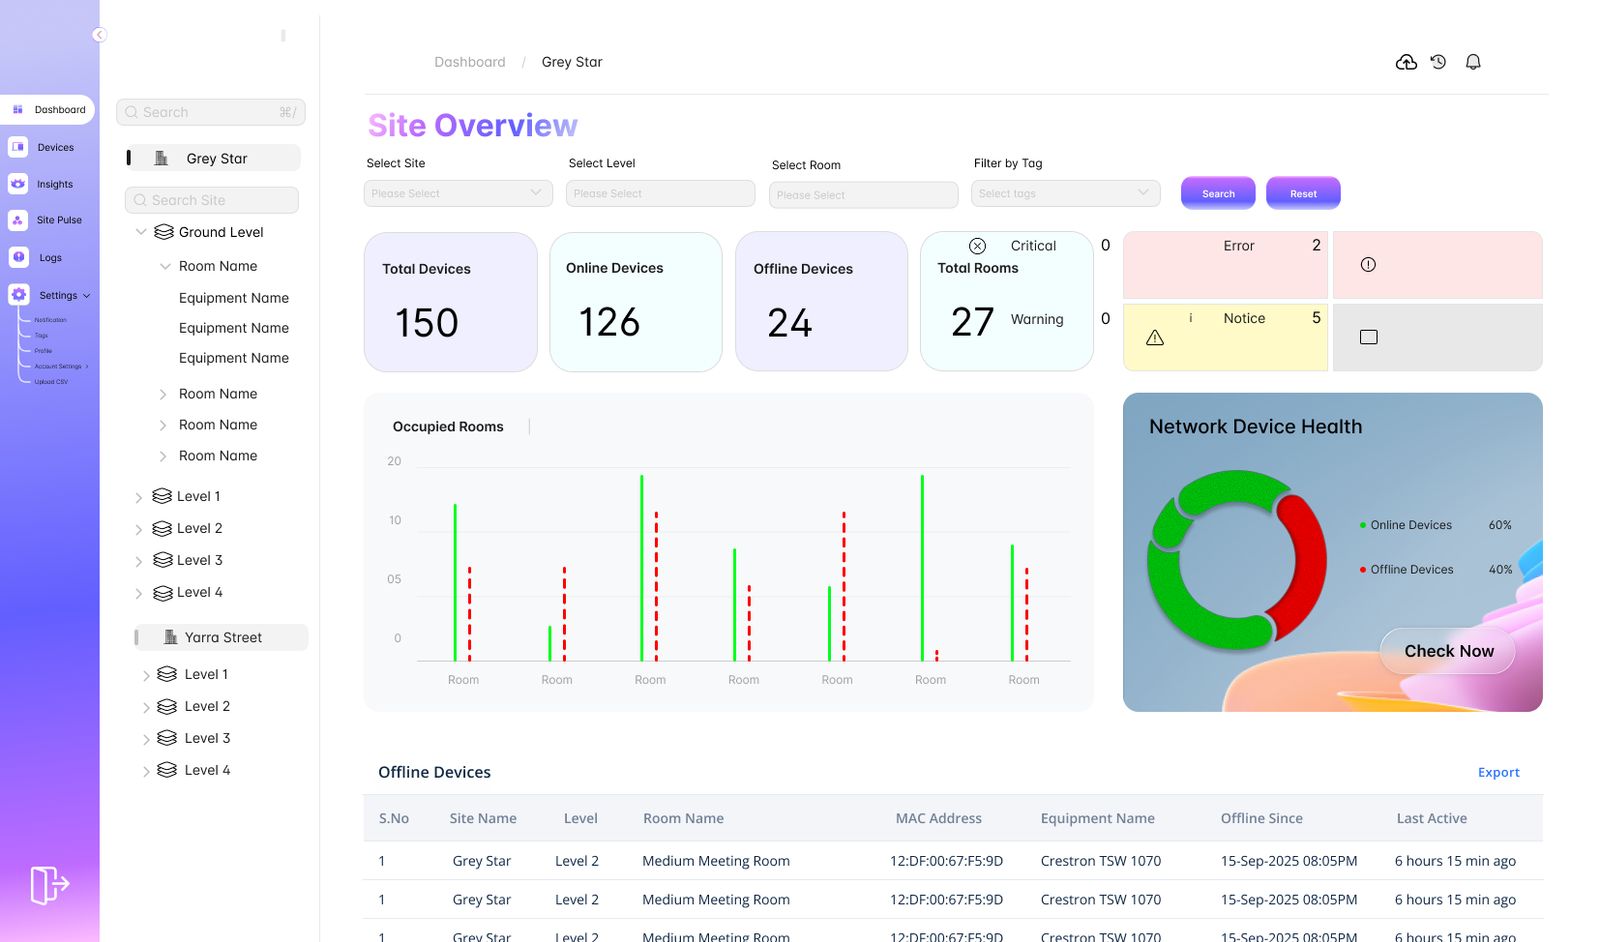This screenshot has width=1600, height=942.
Task: Open history clock icon in header
Action: [x=1438, y=62]
